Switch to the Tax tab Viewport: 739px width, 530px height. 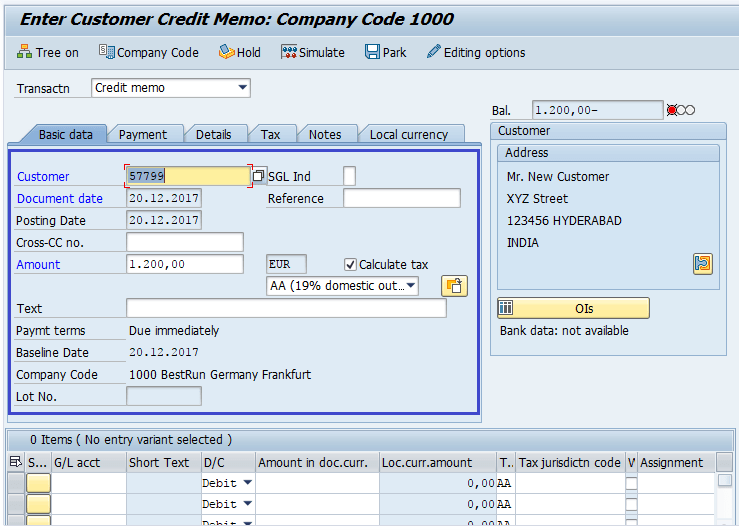(271, 135)
